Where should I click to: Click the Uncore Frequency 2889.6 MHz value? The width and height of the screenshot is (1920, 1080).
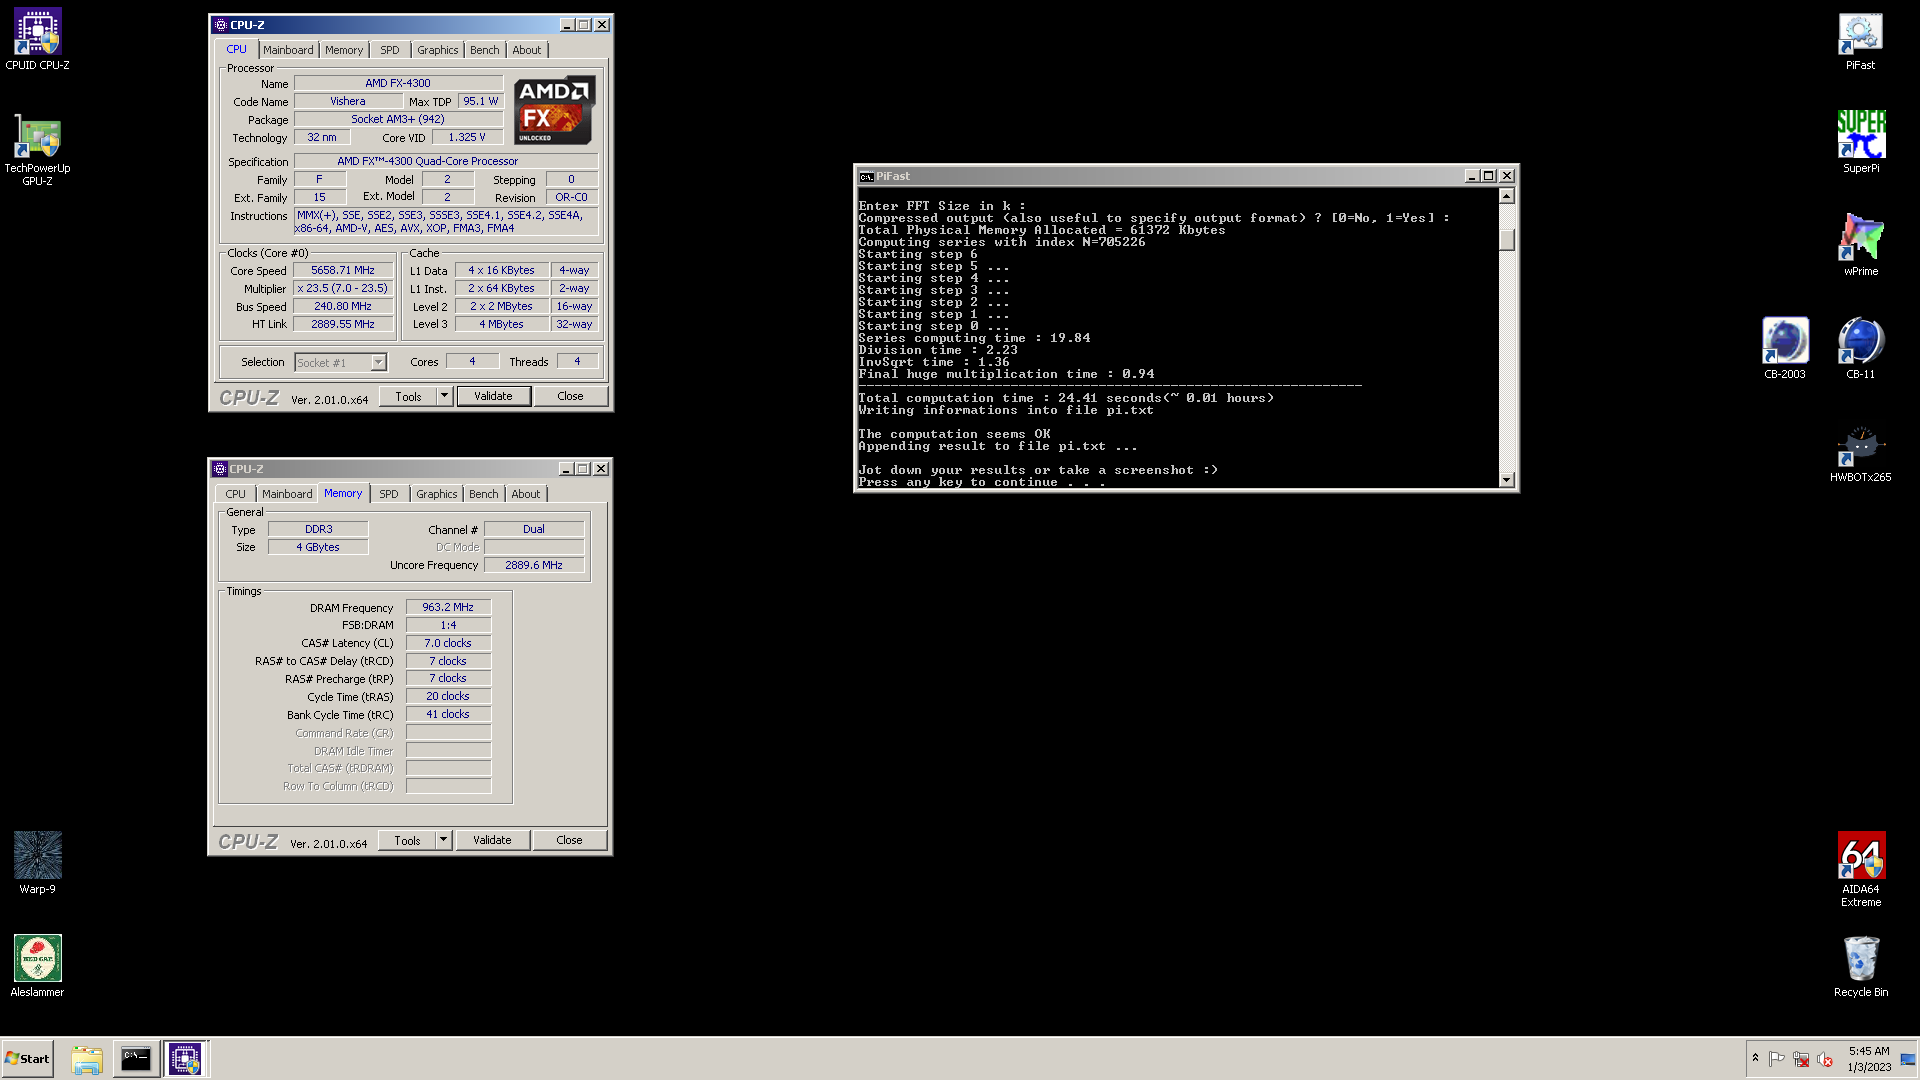click(534, 565)
